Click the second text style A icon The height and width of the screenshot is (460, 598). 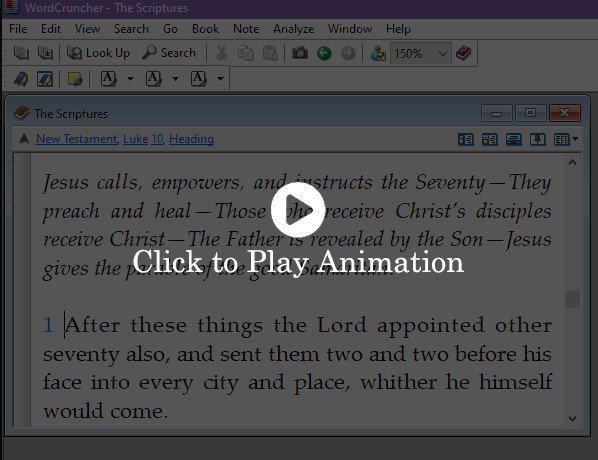click(x=154, y=79)
